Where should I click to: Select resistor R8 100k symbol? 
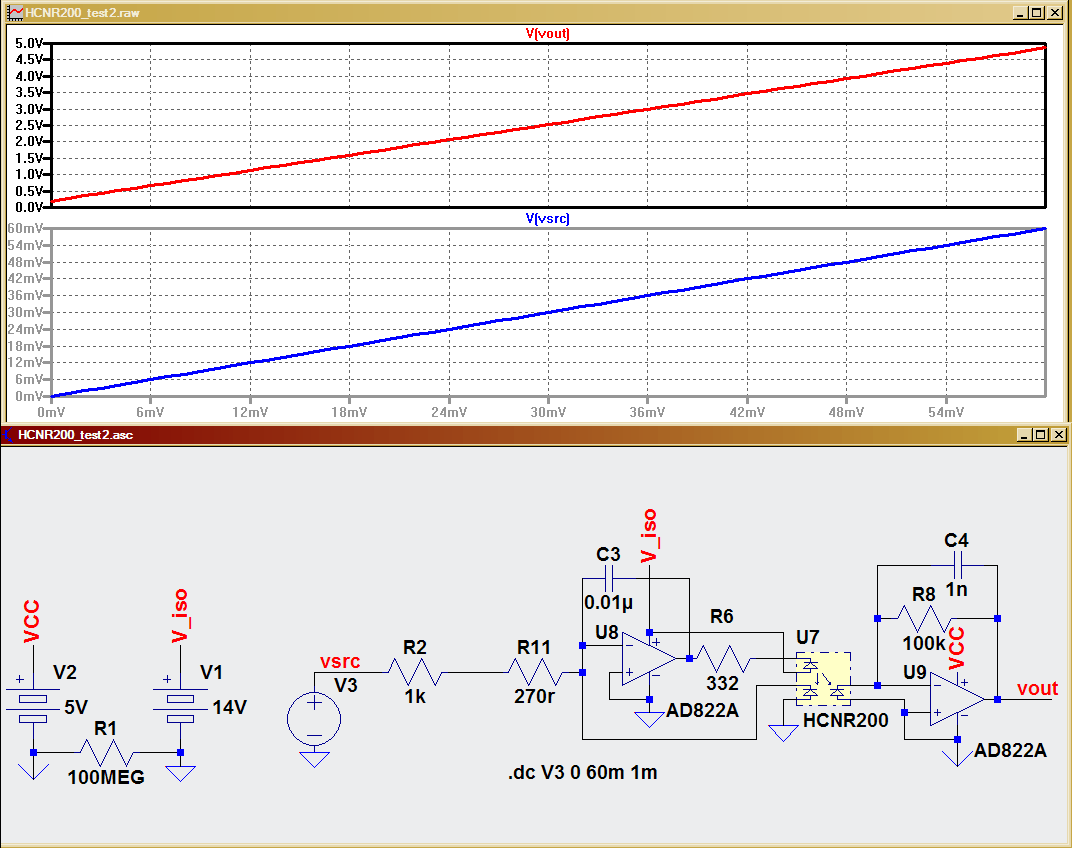pyautogui.click(x=924, y=618)
